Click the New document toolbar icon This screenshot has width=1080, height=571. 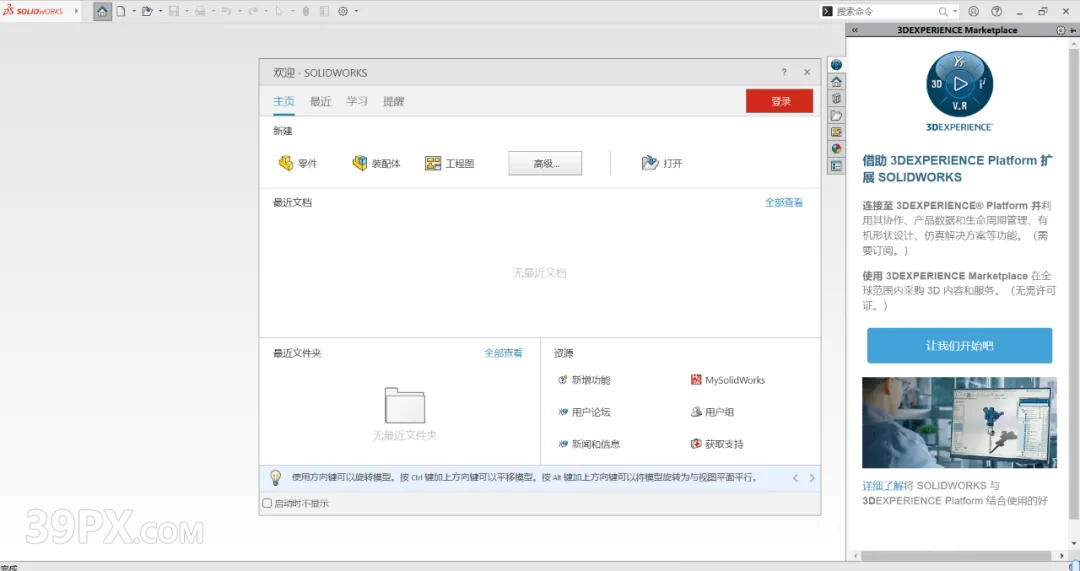coord(121,11)
